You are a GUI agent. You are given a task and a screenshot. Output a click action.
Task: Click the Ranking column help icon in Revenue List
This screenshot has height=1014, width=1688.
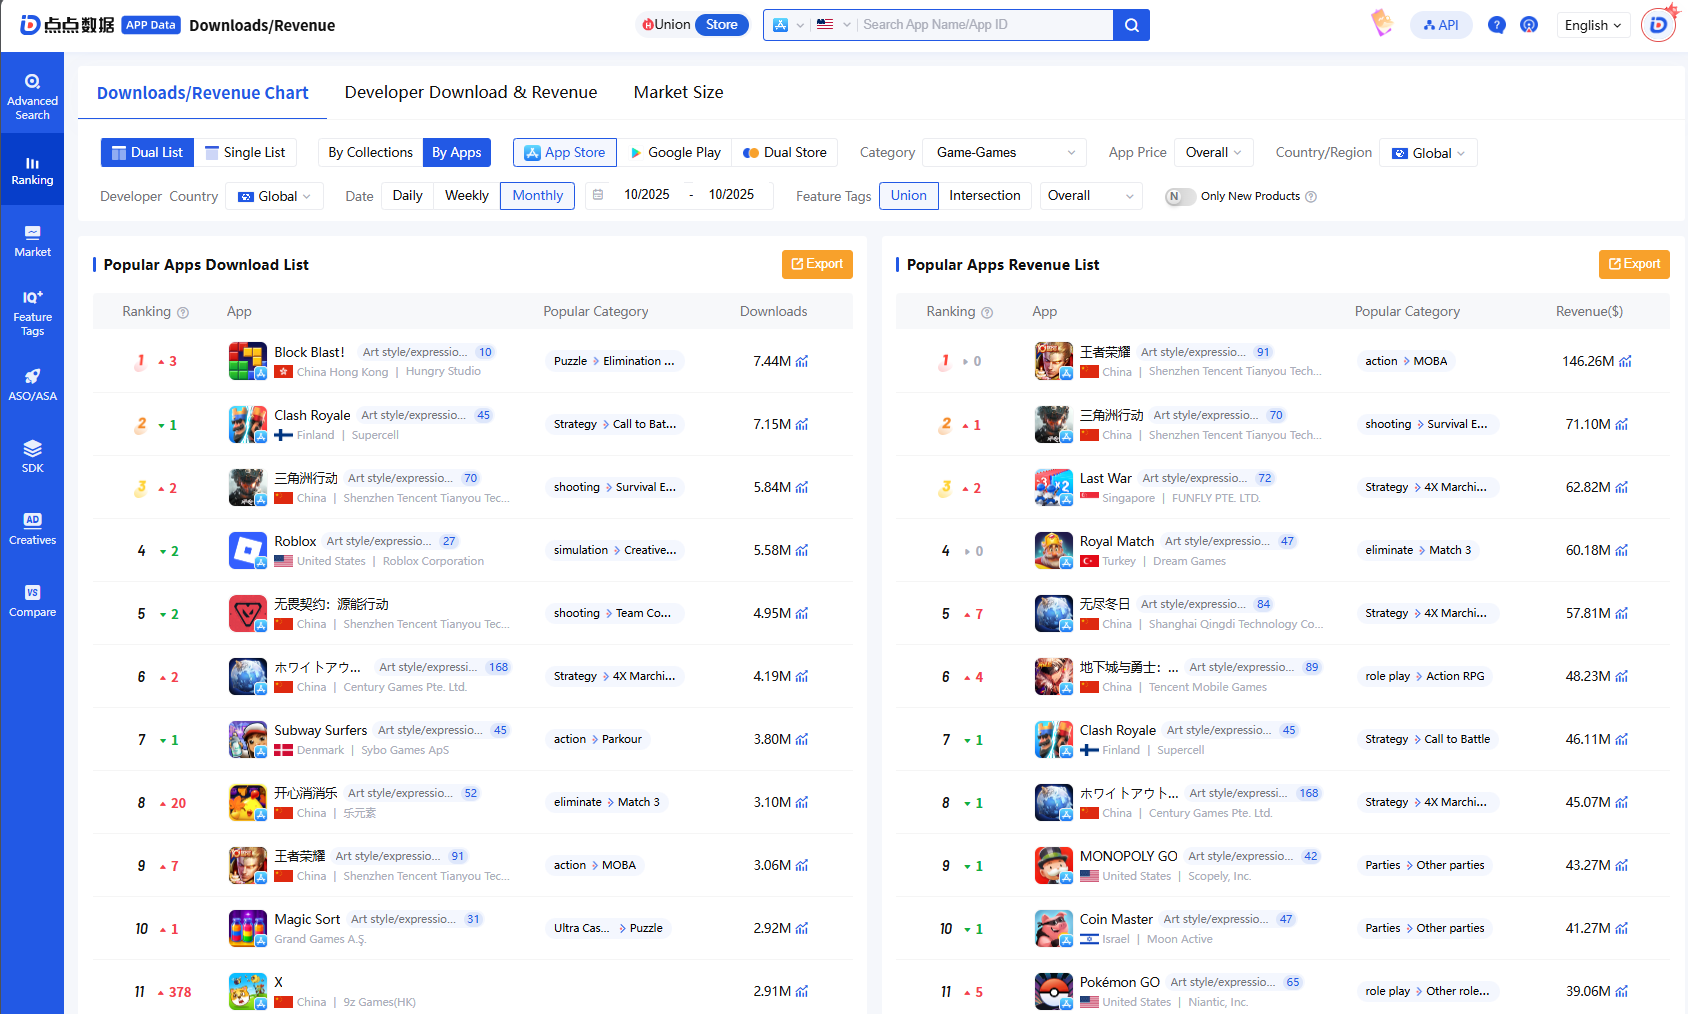[x=987, y=313]
